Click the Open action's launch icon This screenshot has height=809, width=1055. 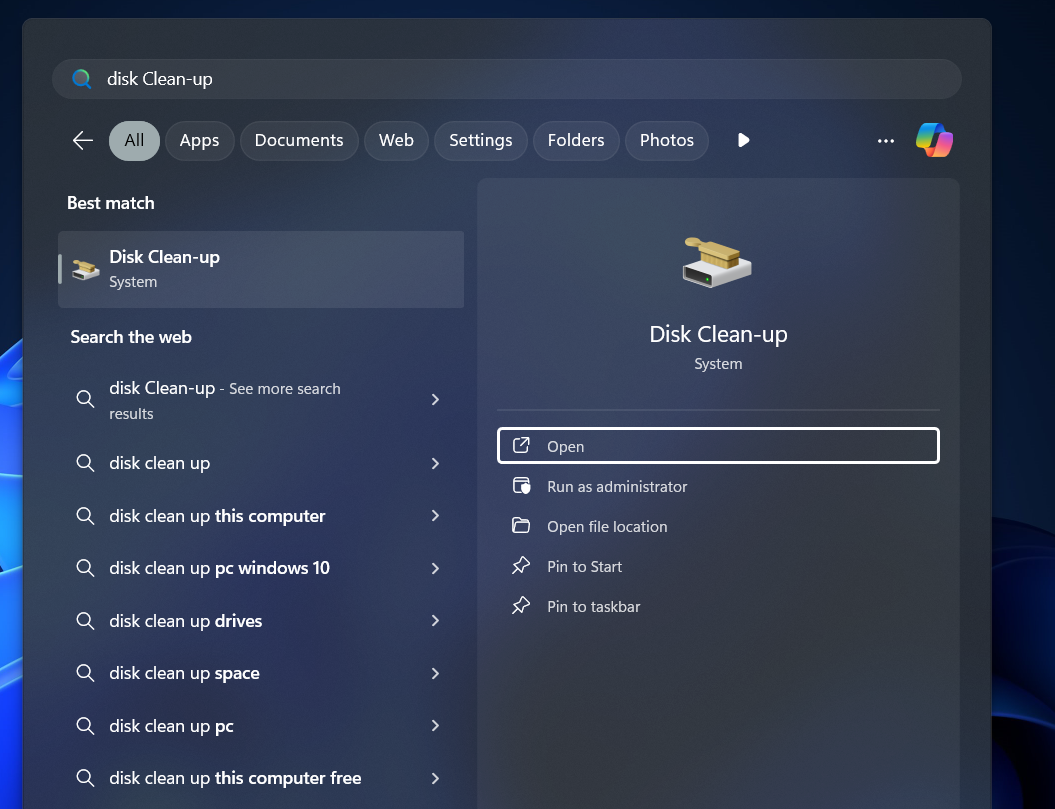(x=521, y=446)
